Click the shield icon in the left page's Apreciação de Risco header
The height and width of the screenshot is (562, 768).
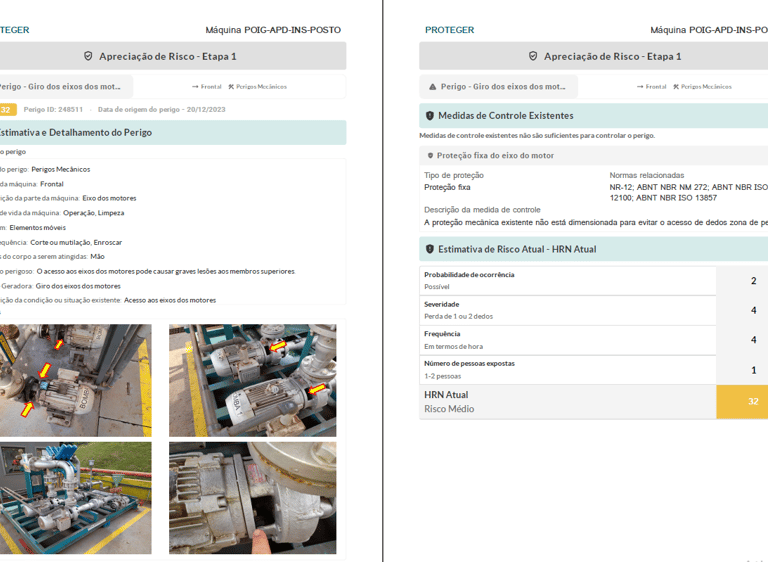point(88,56)
